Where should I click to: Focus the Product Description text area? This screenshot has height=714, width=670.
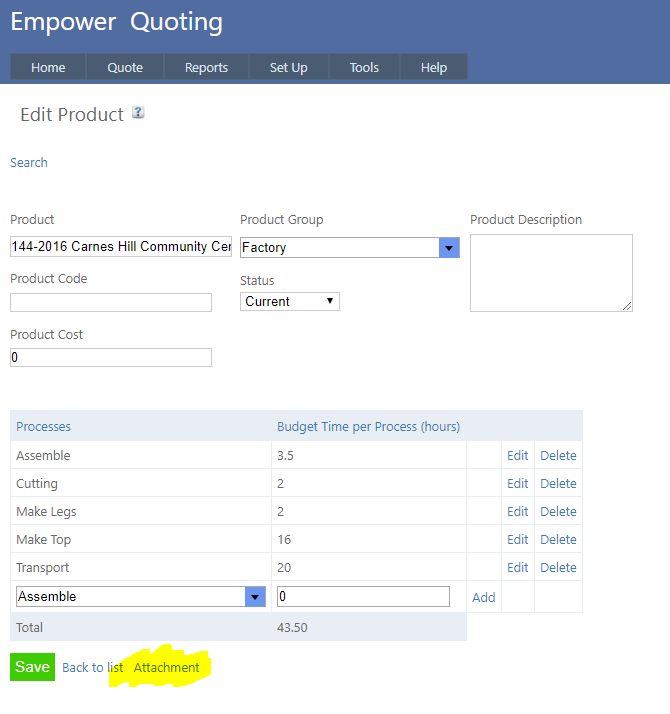[551, 272]
